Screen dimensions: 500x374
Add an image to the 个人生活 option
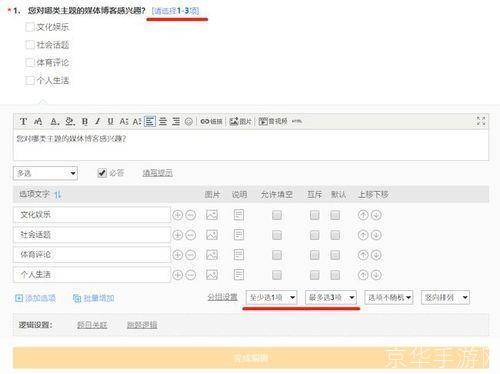click(212, 275)
